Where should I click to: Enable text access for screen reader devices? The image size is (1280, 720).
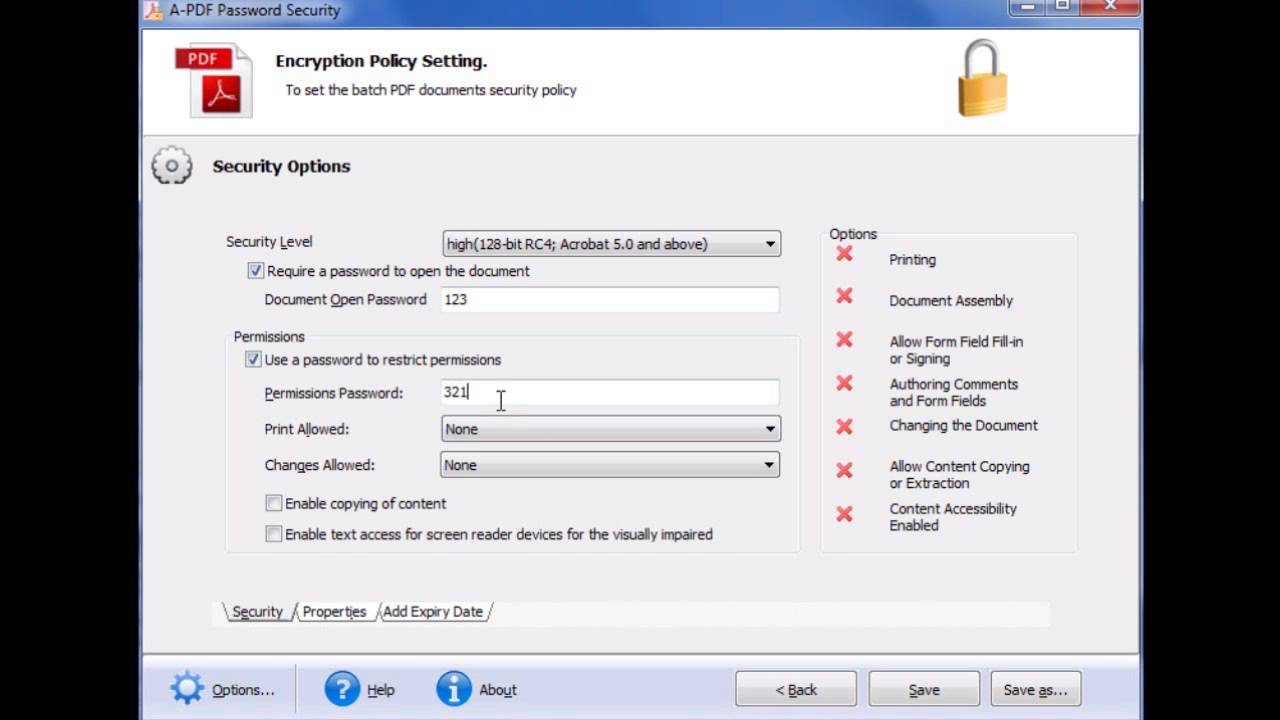click(x=274, y=534)
